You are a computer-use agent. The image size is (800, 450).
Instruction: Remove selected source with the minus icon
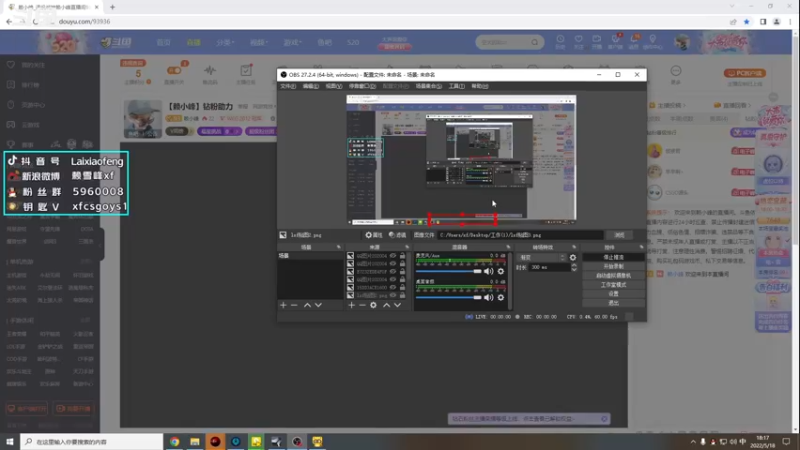click(362, 305)
